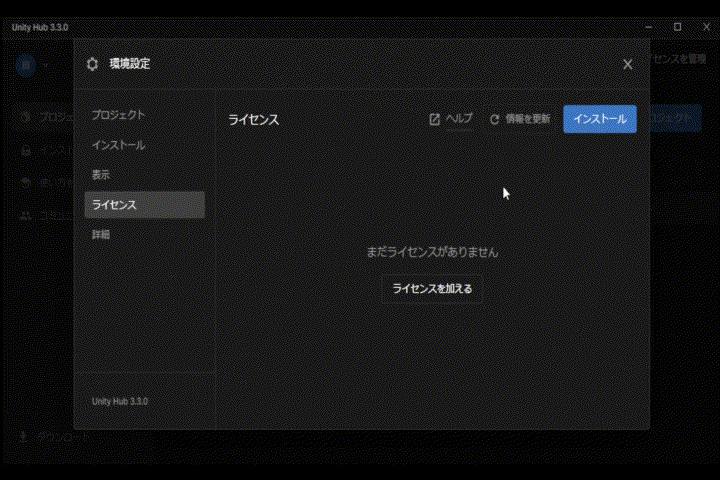Minimize the Unity Hub window
The width and height of the screenshot is (720, 480).
pos(648,27)
